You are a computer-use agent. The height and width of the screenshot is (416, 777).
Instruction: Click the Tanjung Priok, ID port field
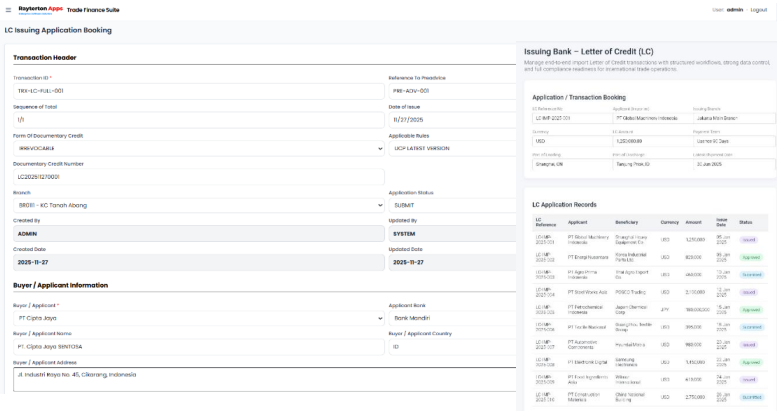pyautogui.click(x=653, y=165)
